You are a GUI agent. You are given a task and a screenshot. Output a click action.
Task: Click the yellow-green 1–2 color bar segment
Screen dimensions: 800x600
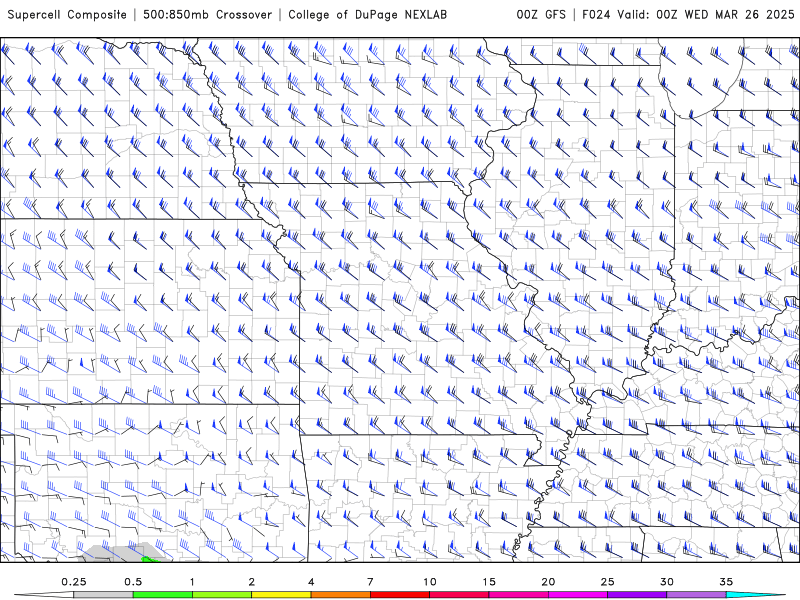coord(222,595)
